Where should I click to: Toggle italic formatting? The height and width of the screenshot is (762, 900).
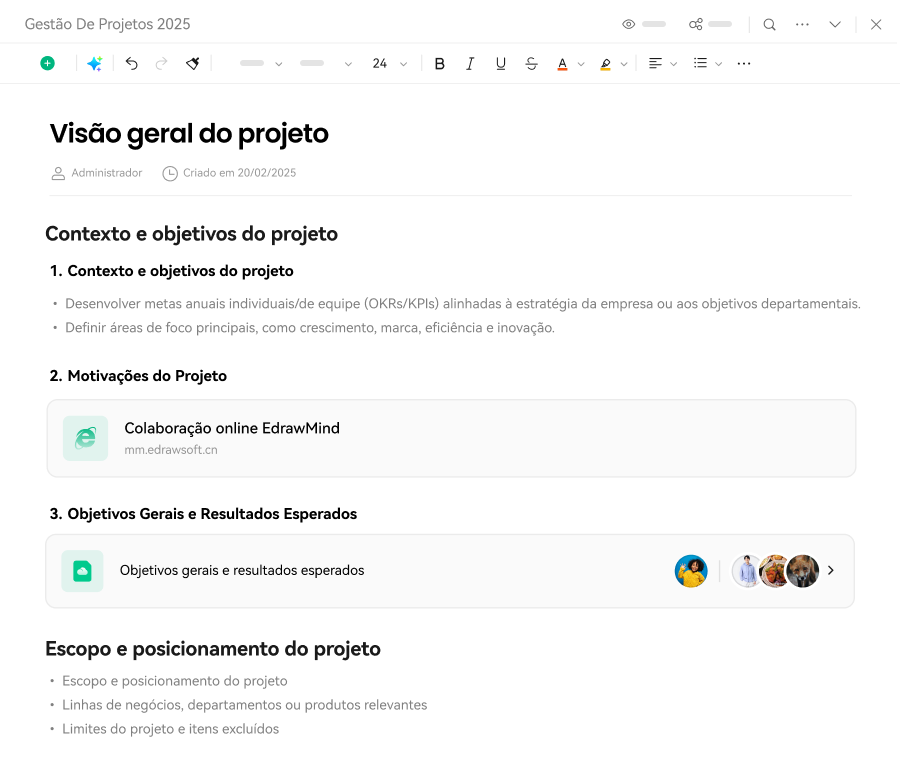click(470, 63)
